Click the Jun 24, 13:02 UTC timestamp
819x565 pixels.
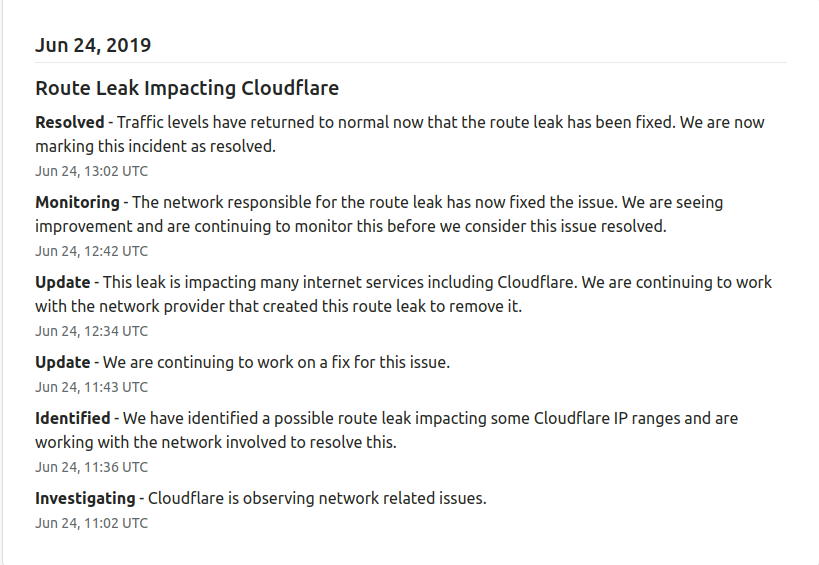click(x=91, y=171)
